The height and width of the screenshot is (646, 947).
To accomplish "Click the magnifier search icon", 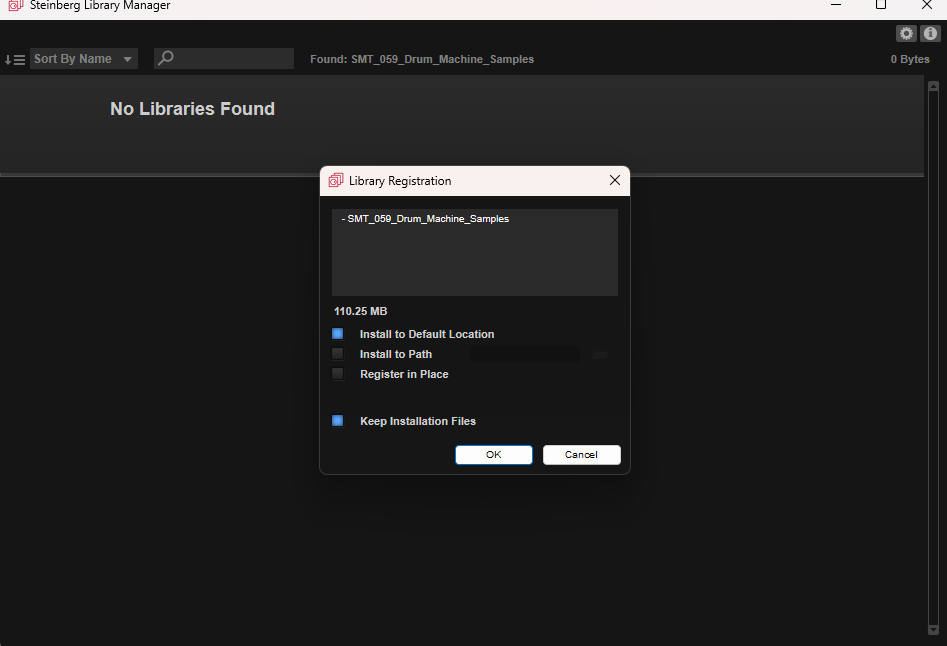I will click(x=165, y=58).
